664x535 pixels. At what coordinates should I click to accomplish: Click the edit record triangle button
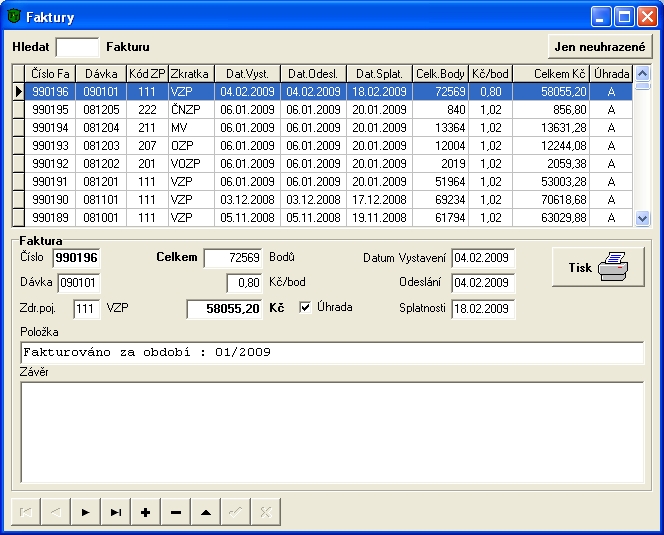[206, 512]
